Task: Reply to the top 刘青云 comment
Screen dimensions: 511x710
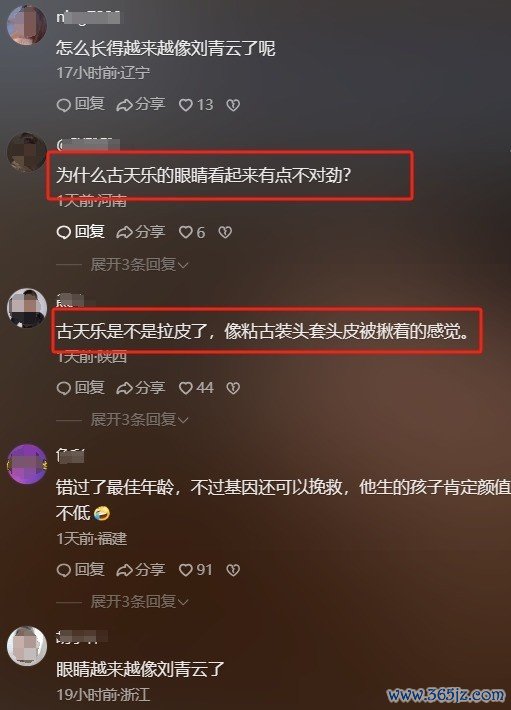Action: click(x=81, y=105)
